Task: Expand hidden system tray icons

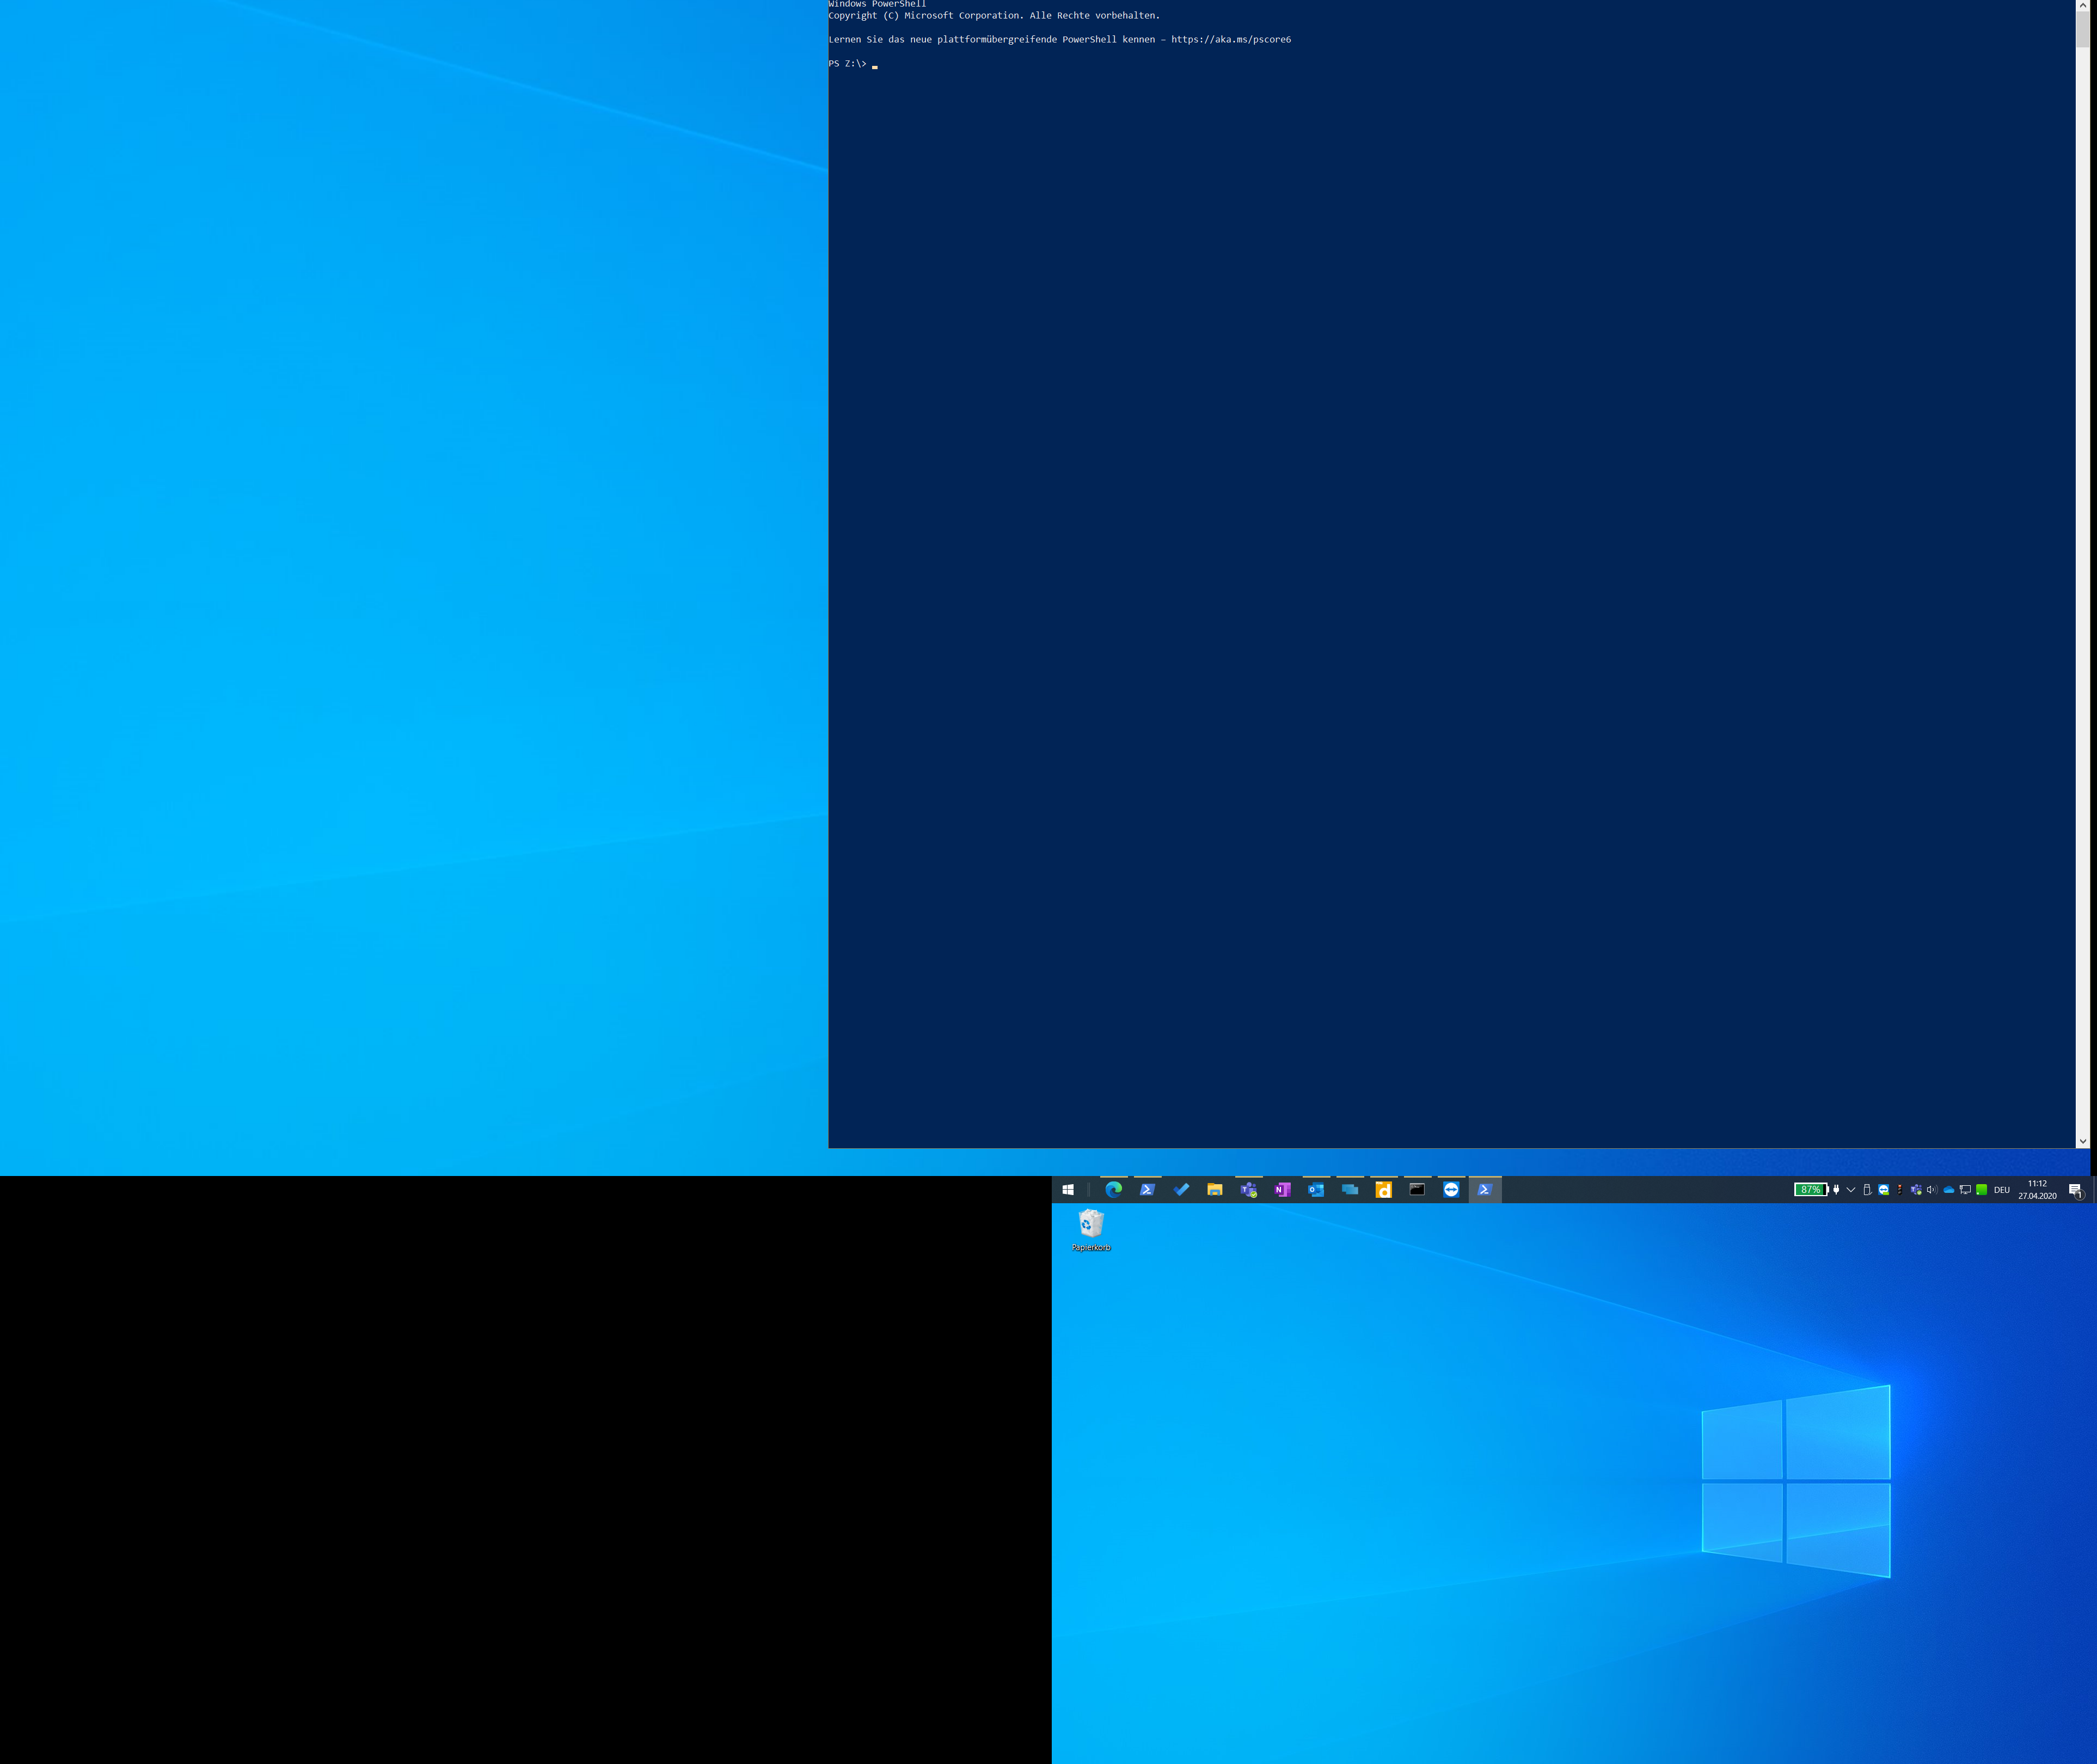Action: 1850,1190
